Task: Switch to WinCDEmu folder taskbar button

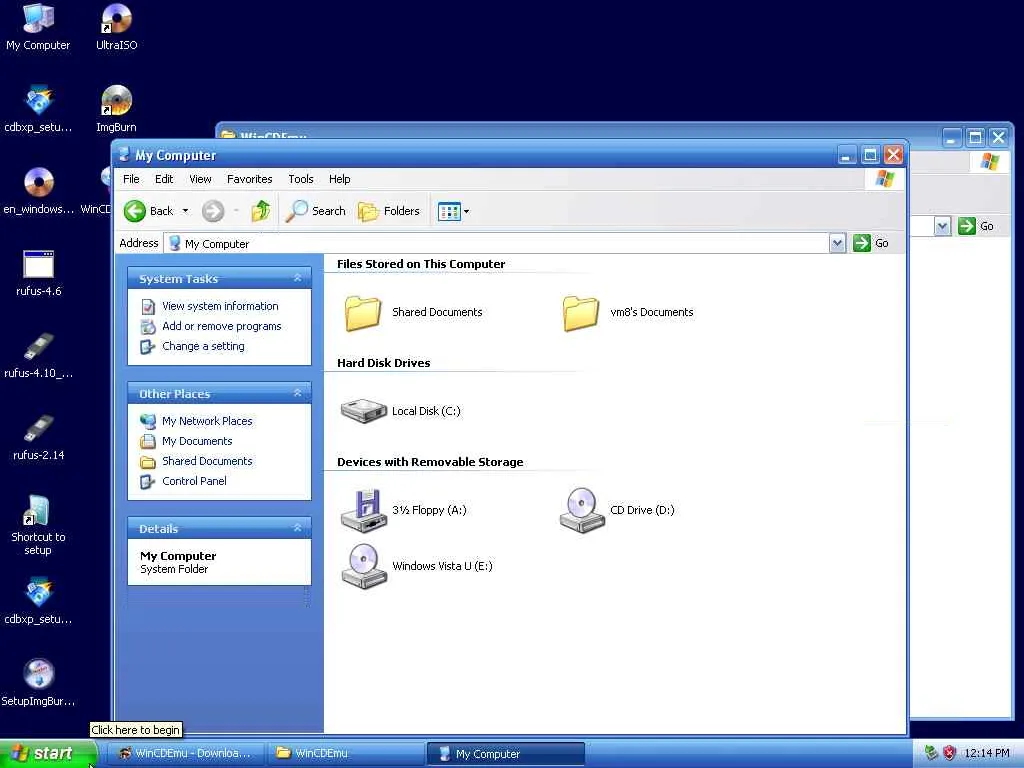Action: (345, 754)
